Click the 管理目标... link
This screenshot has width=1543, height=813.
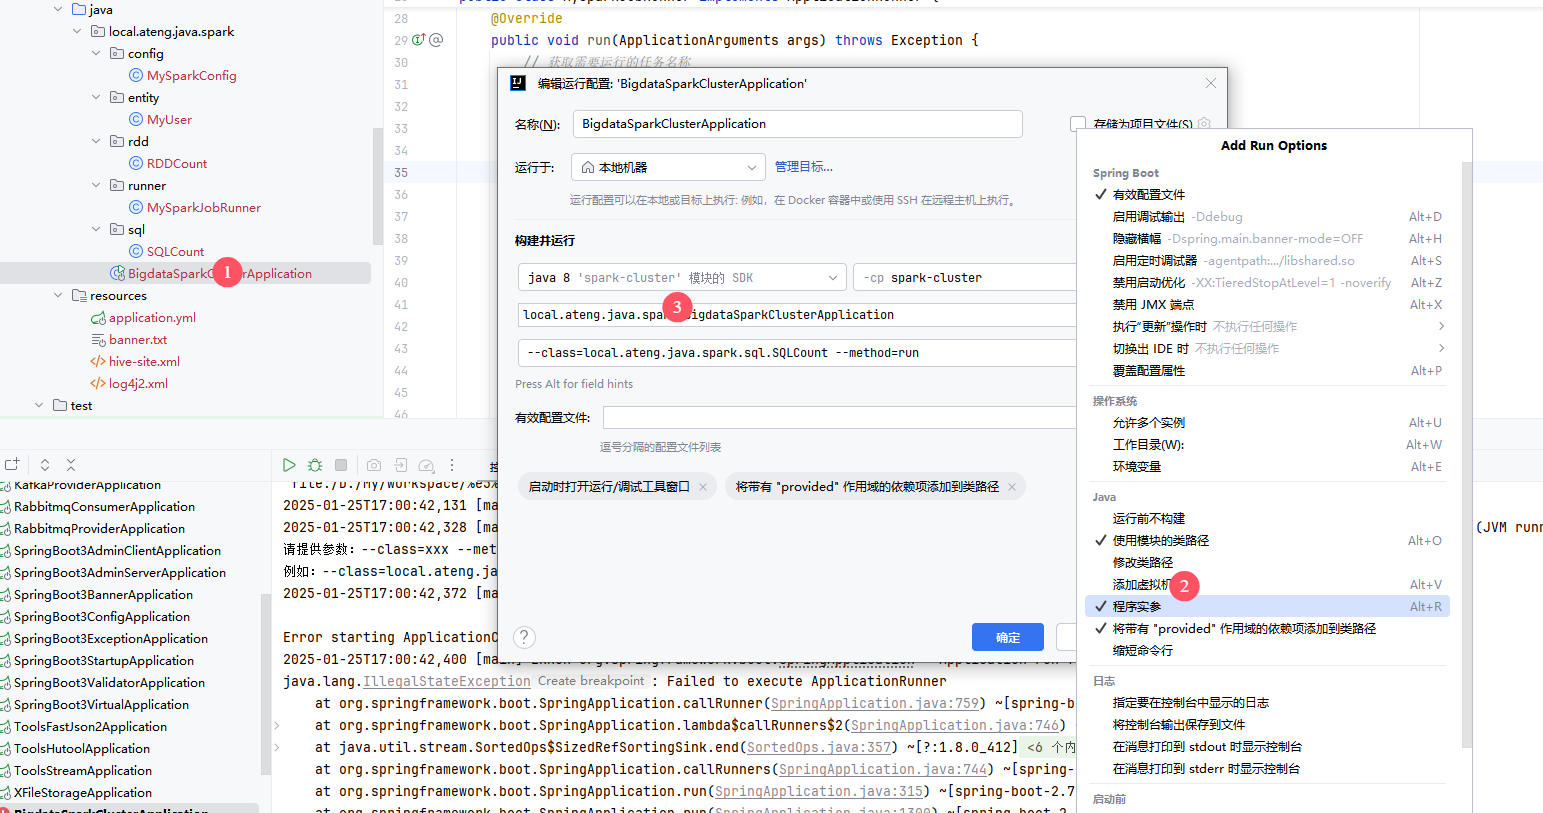tap(803, 167)
